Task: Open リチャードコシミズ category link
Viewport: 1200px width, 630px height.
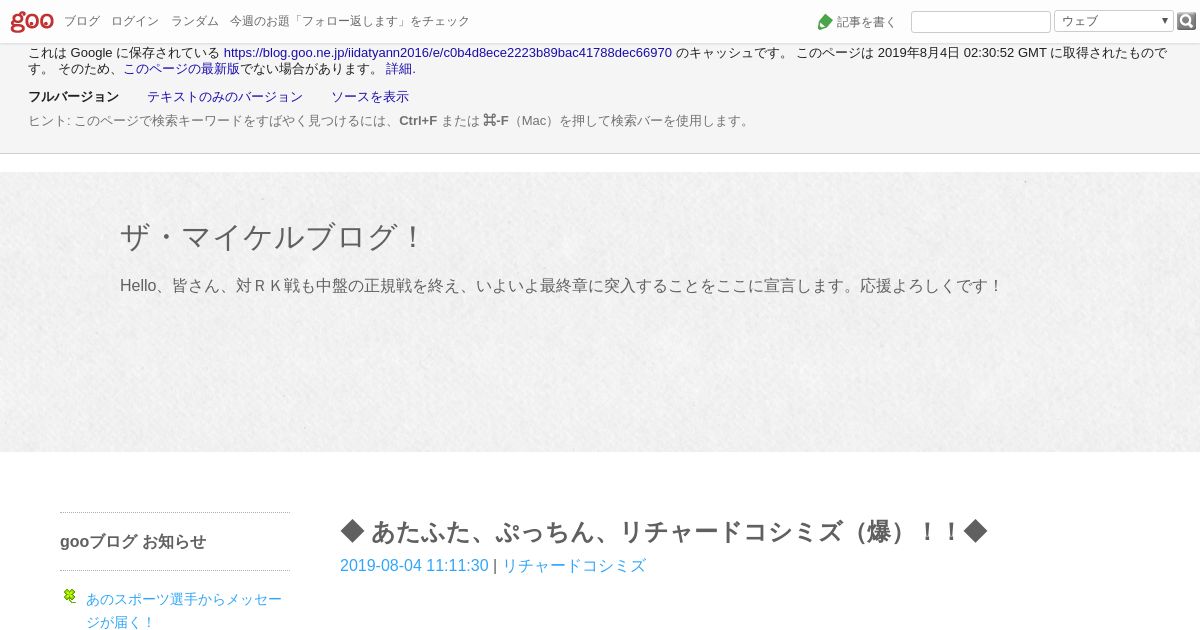Action: [574, 566]
